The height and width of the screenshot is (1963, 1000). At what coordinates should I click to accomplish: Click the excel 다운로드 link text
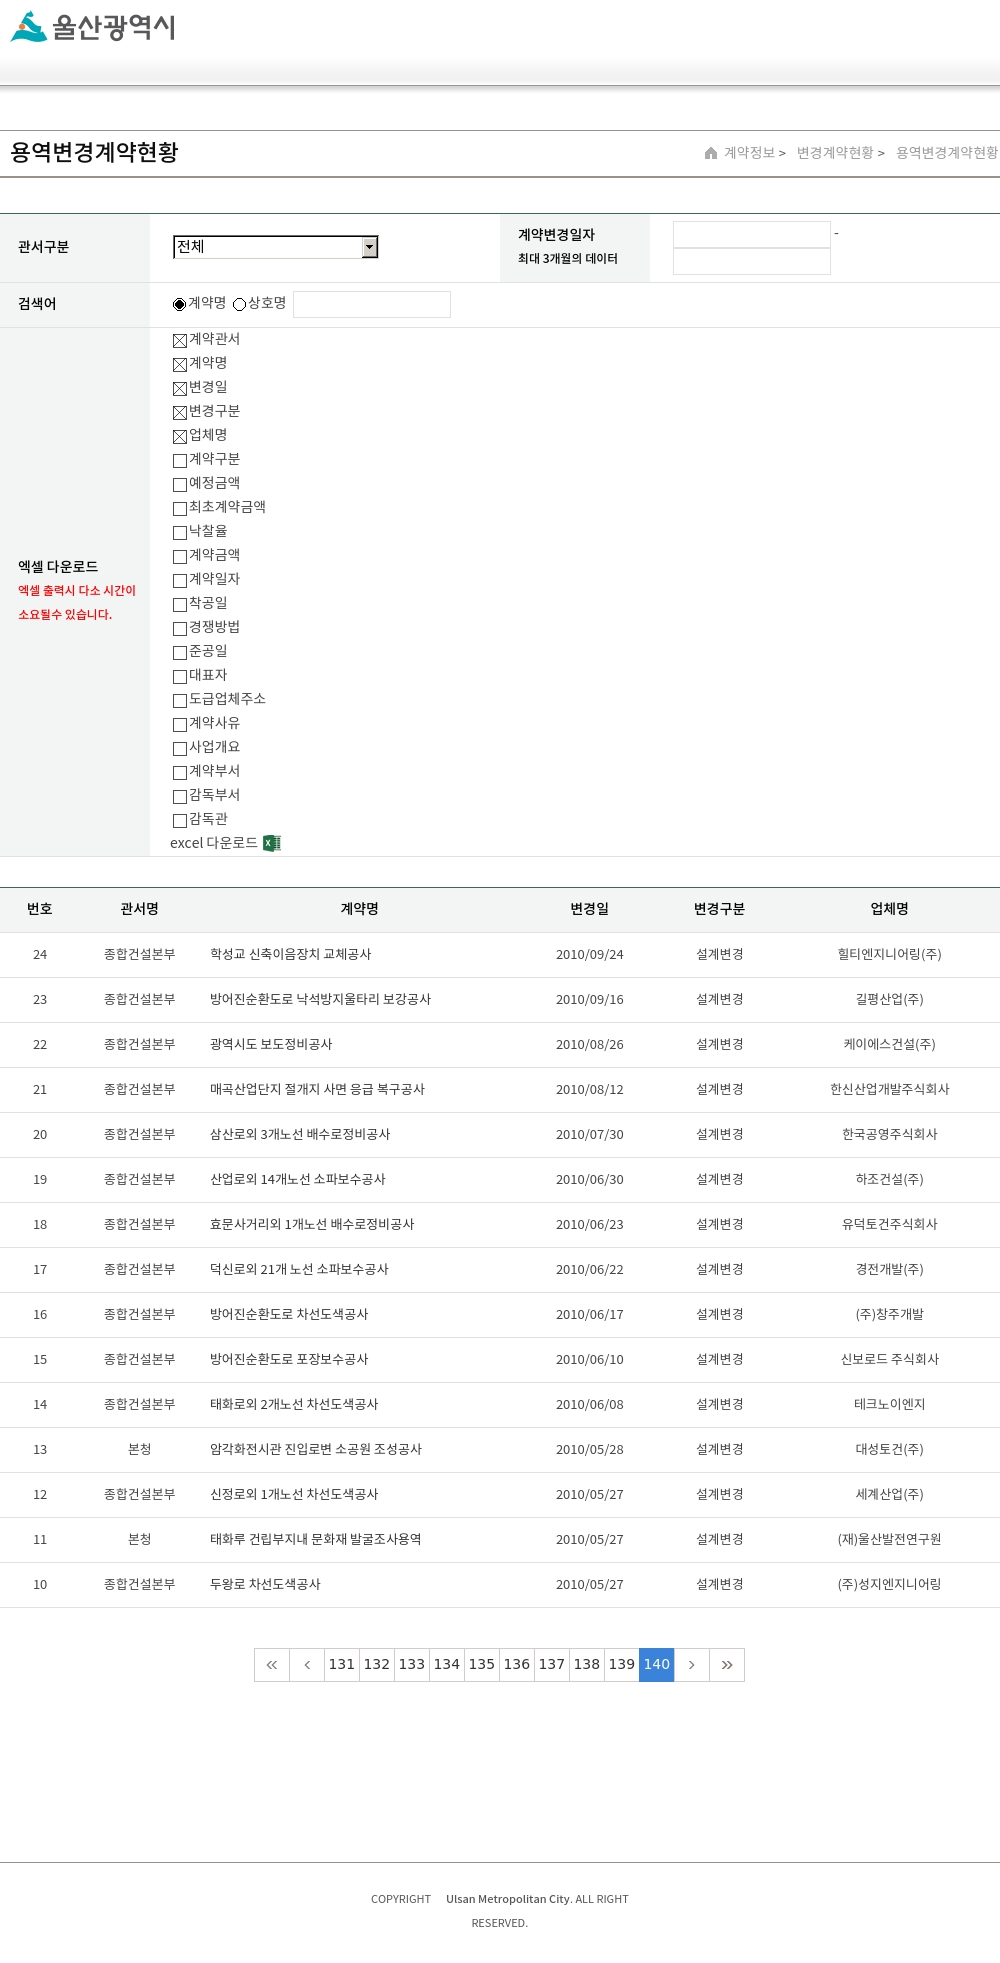(214, 843)
